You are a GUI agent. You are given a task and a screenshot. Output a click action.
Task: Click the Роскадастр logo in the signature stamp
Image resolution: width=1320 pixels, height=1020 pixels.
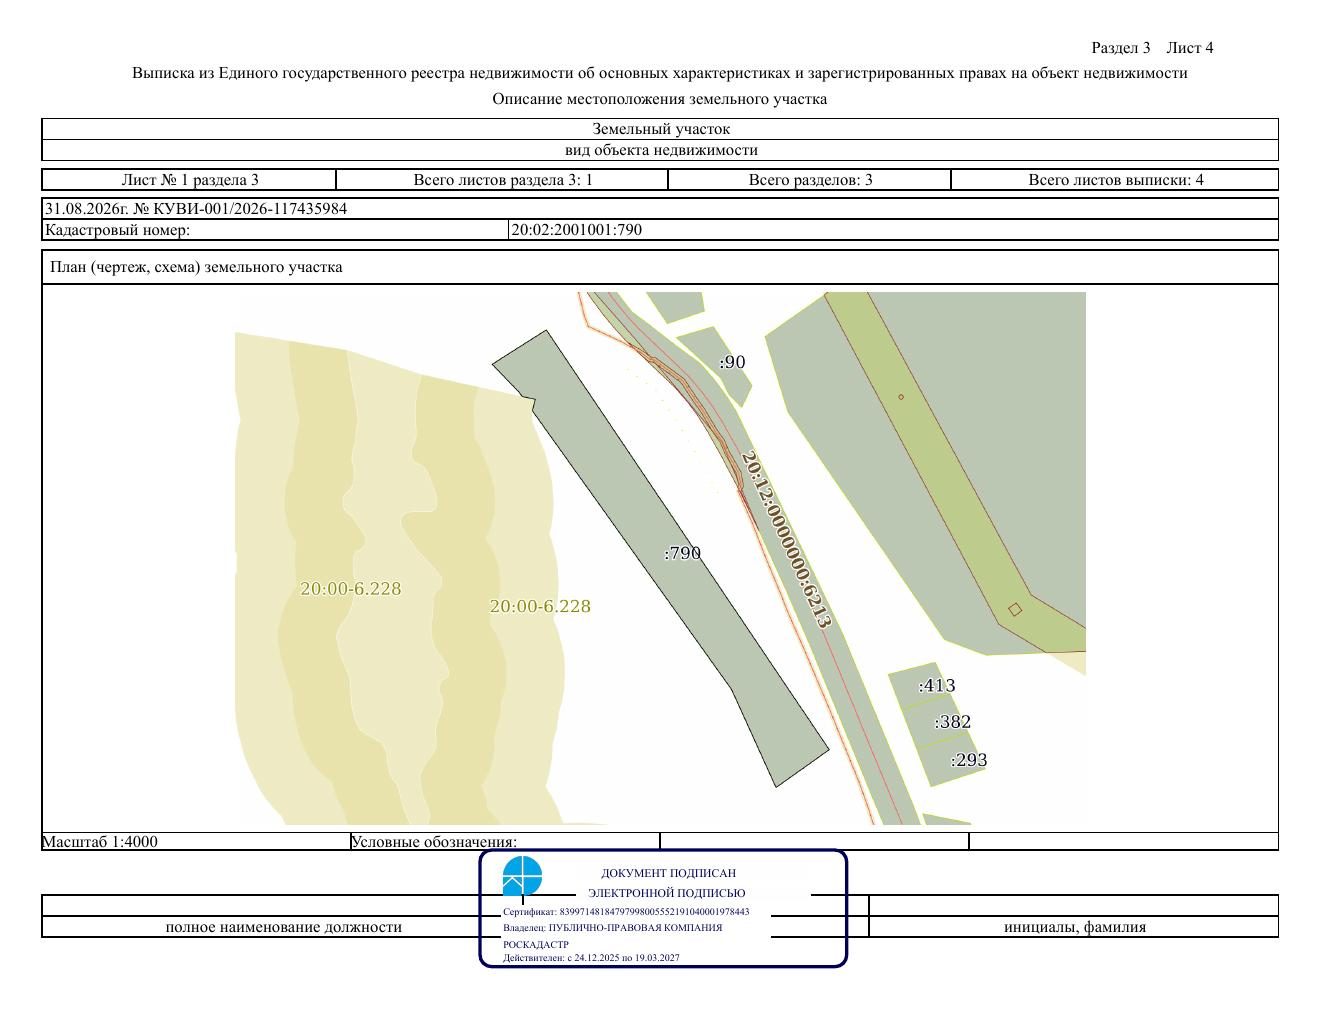(522, 876)
